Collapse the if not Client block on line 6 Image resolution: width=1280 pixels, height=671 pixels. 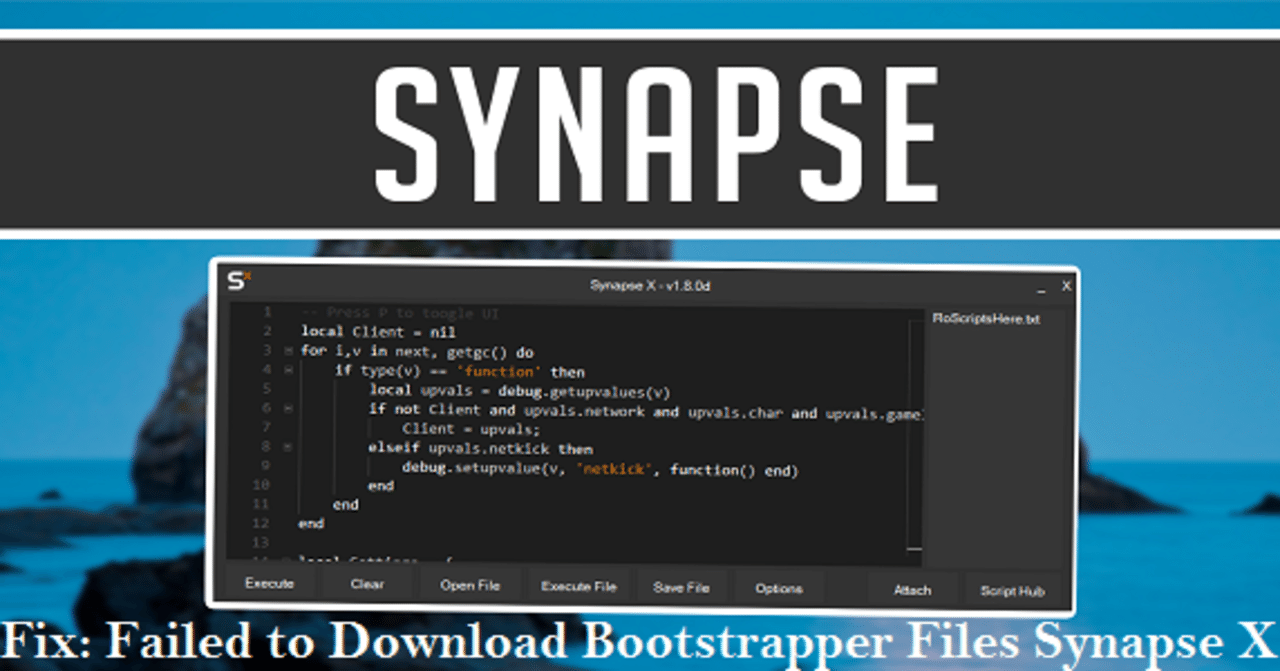click(288, 409)
